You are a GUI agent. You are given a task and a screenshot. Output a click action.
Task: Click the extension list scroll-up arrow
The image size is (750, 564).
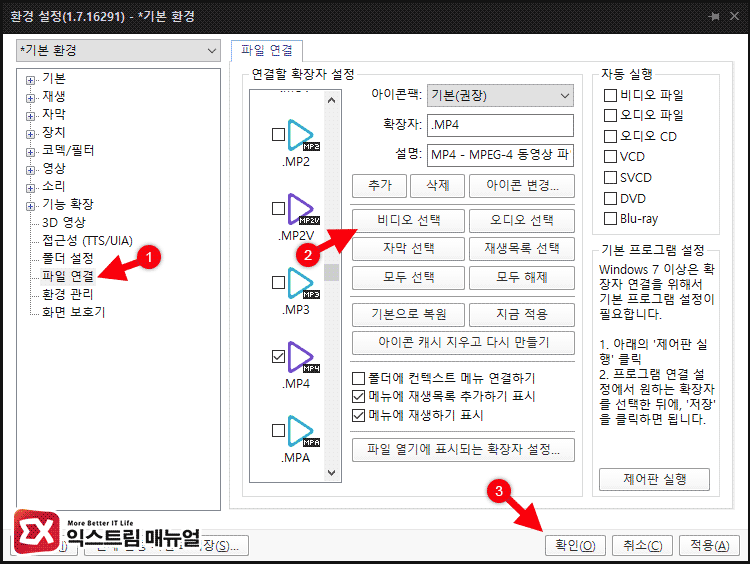coord(331,100)
